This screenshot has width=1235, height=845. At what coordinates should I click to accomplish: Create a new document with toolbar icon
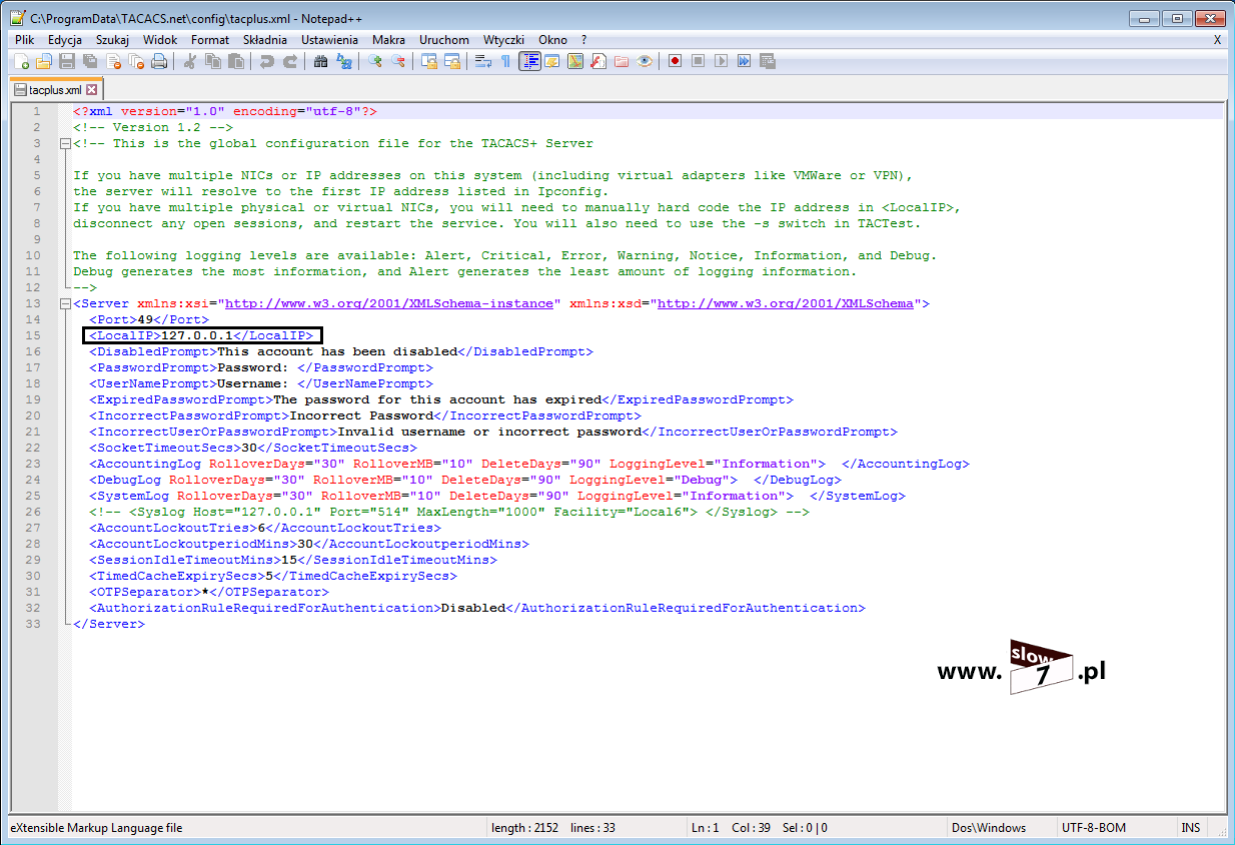click(x=21, y=61)
